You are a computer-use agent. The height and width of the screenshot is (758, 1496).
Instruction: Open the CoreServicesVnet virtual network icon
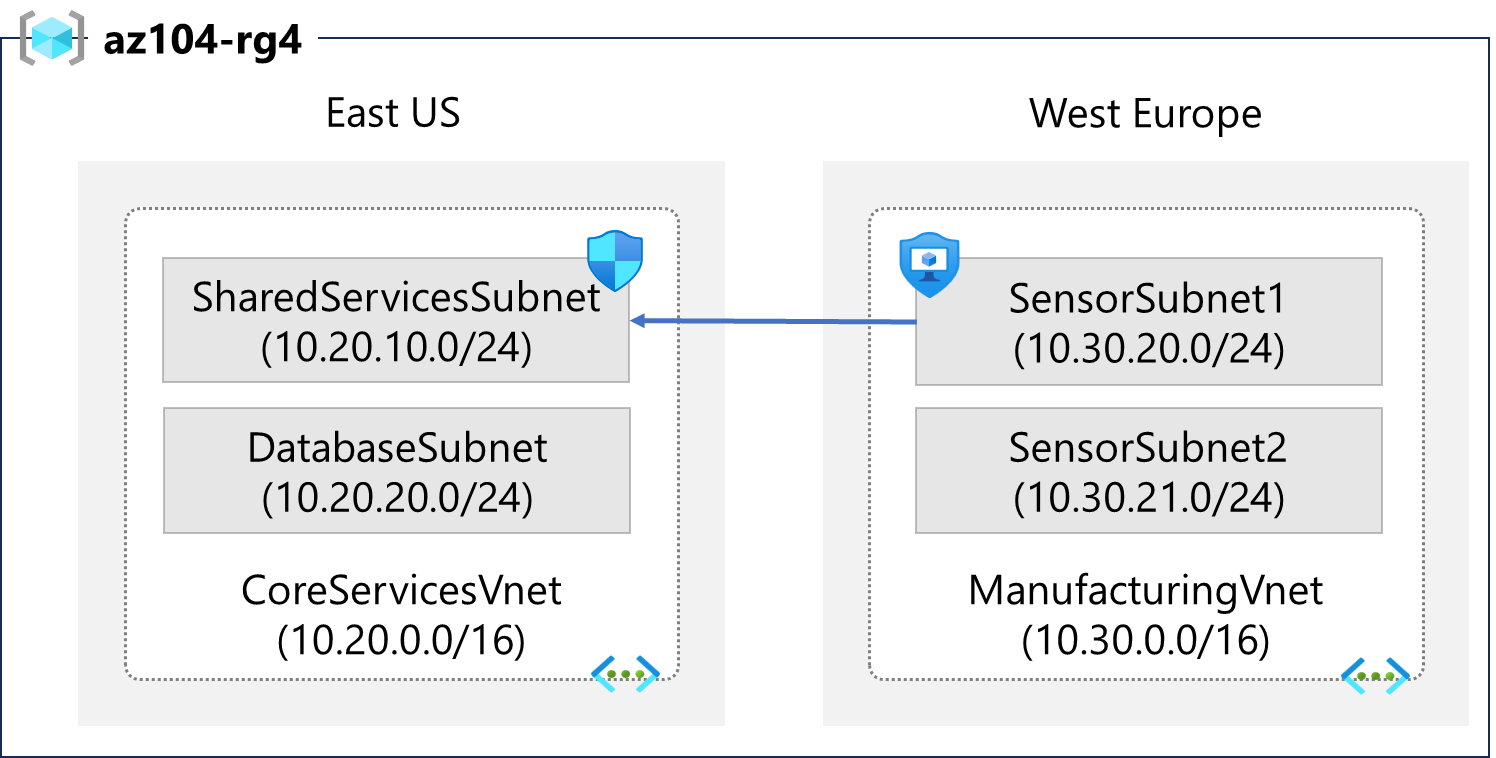[x=625, y=675]
